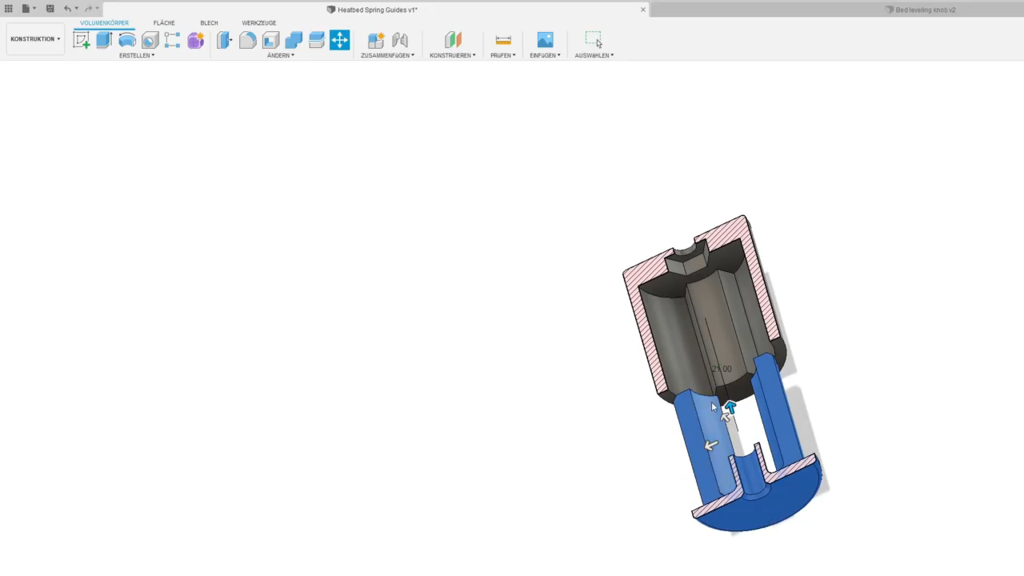This screenshot has height=576, width=1024.
Task: Select the Create Form tool
Action: [x=195, y=40]
